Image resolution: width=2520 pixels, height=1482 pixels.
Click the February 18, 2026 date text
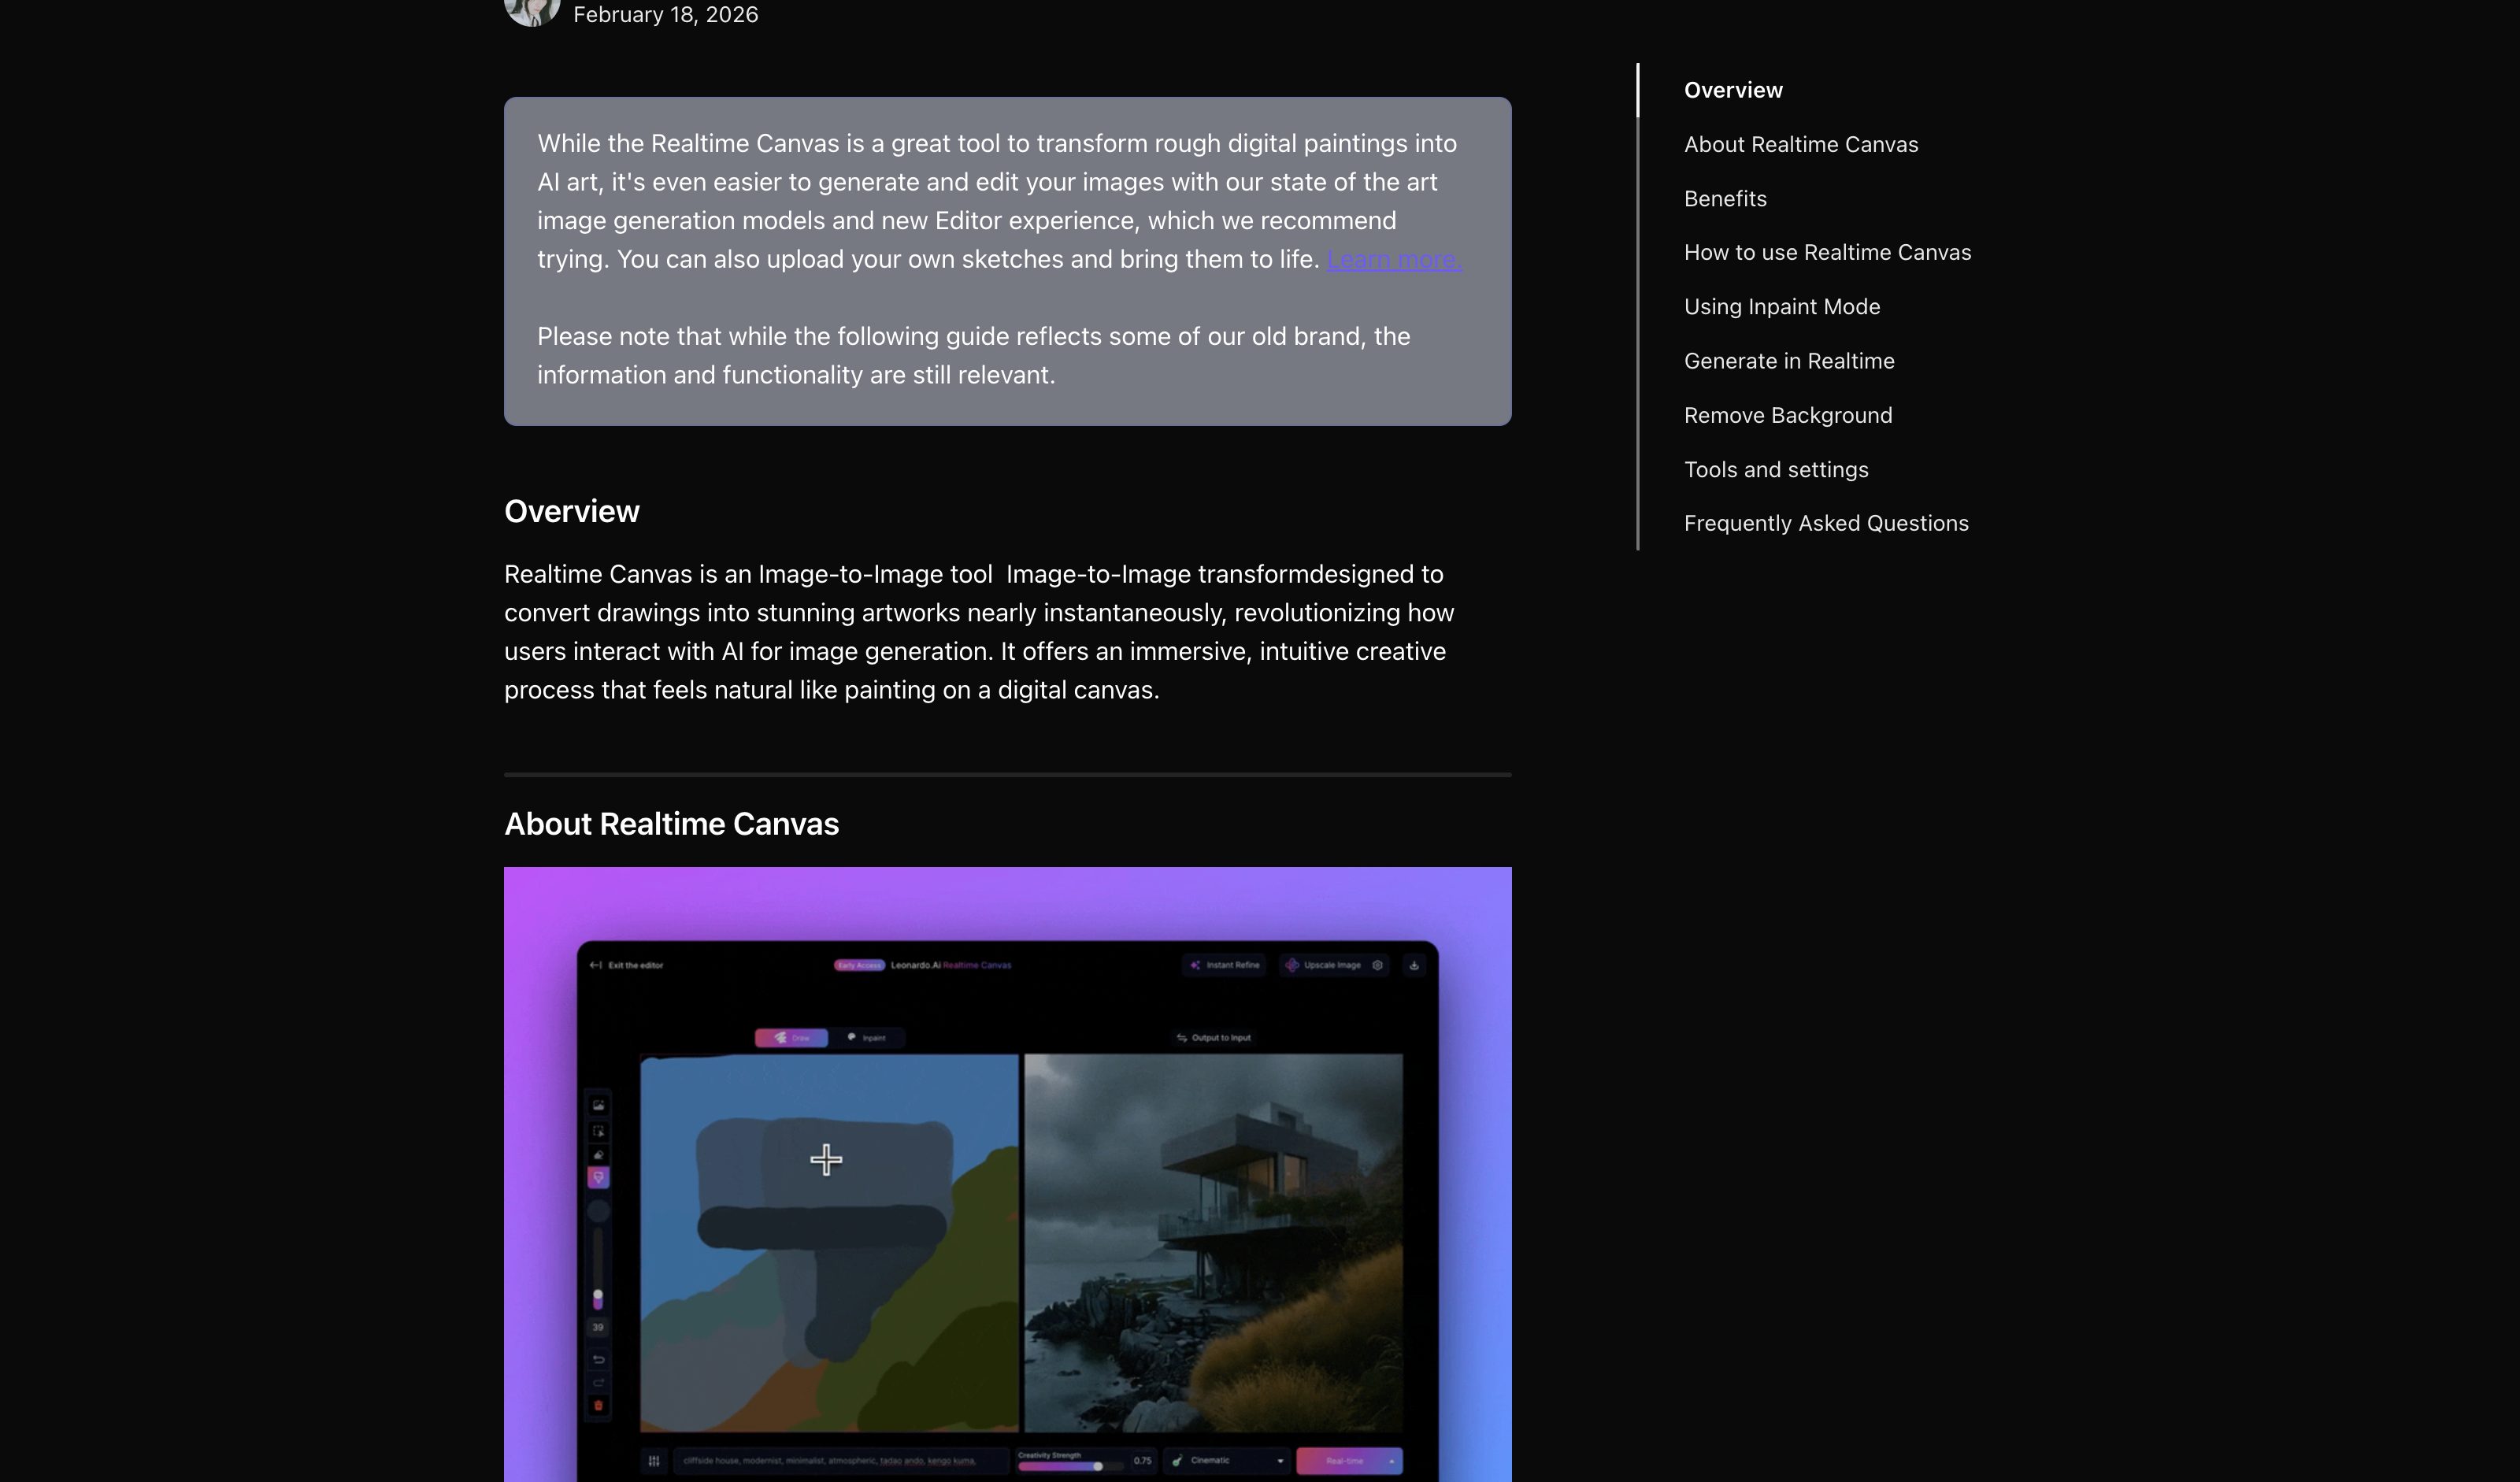[666, 14]
